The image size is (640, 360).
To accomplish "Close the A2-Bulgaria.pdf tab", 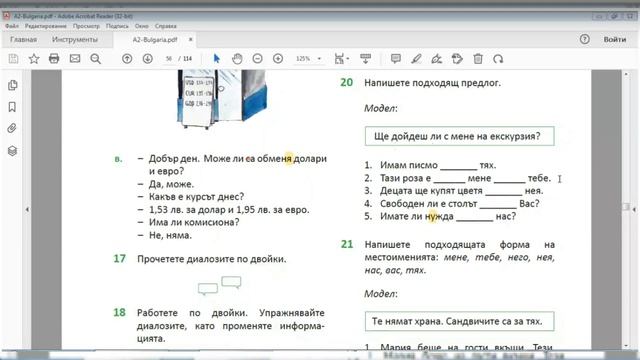I will pyautogui.click(x=190, y=40).
